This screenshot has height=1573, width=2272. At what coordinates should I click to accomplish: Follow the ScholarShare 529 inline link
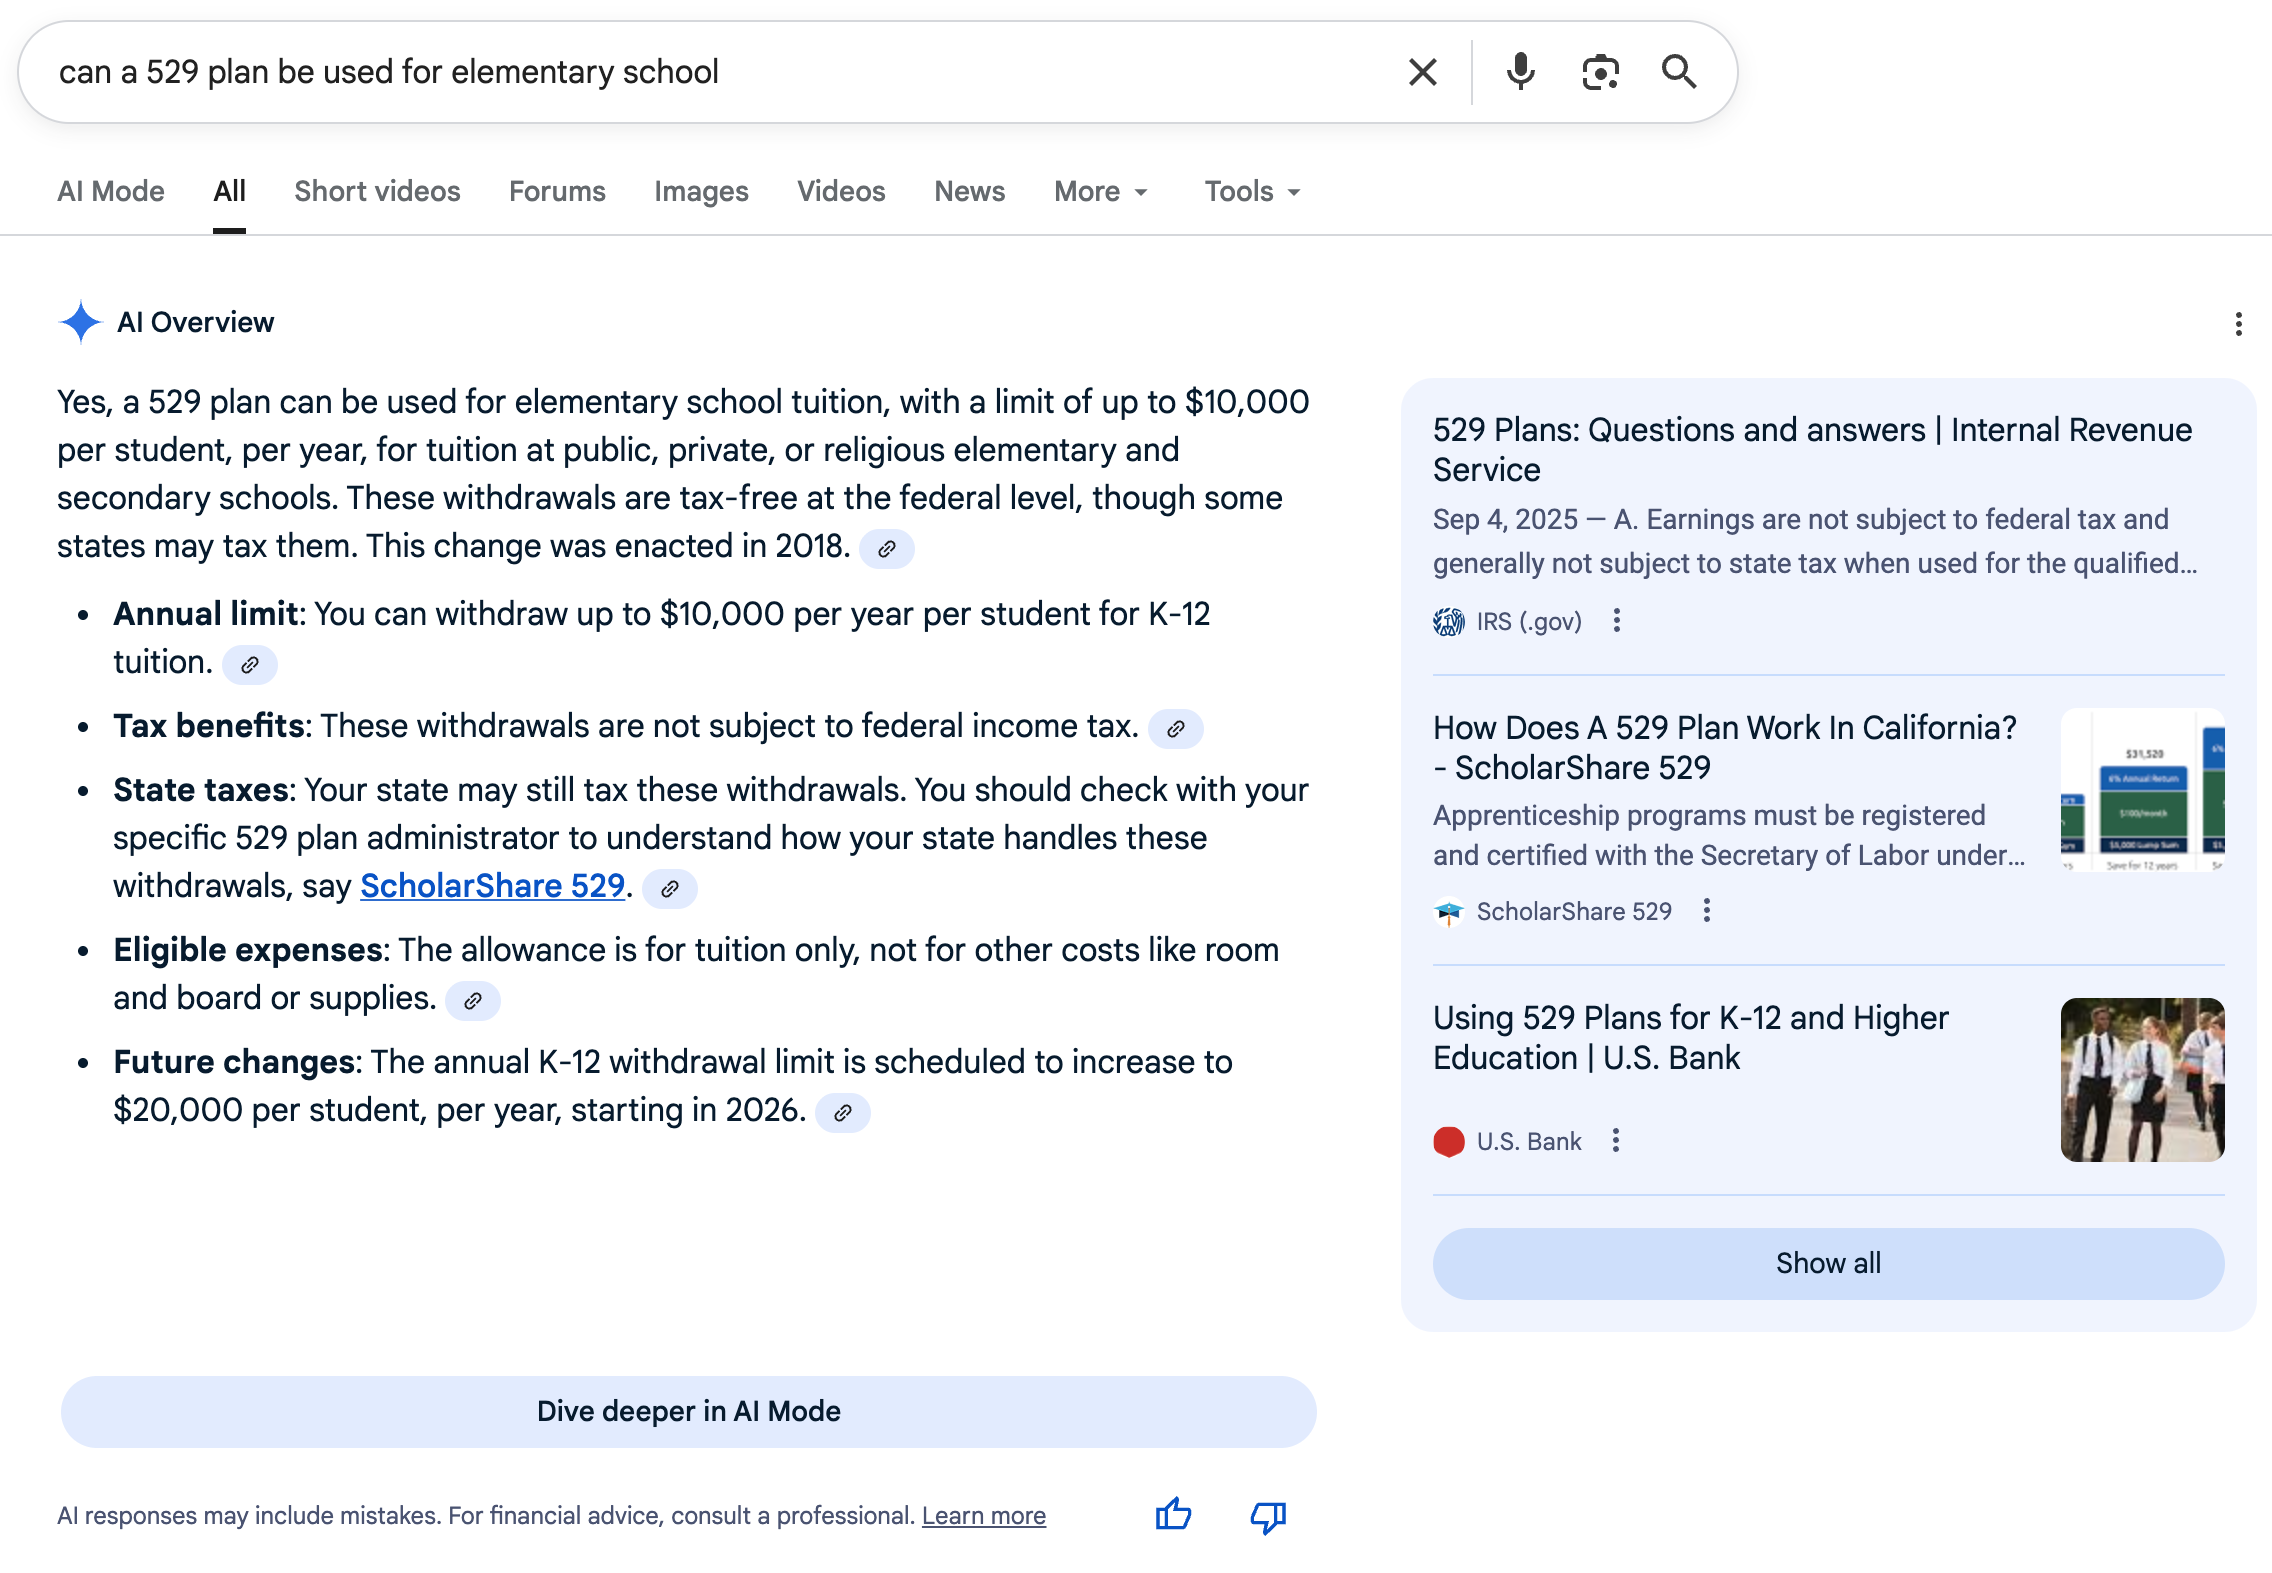point(492,886)
